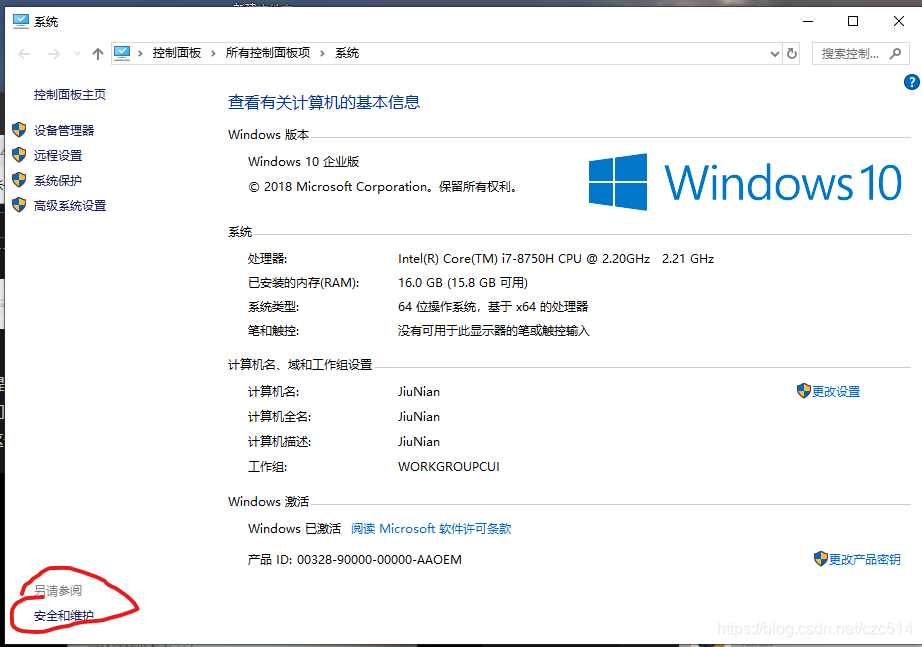Viewport: 922px width, 647px height.
Task: Click the System window title icon
Action: (x=21, y=22)
